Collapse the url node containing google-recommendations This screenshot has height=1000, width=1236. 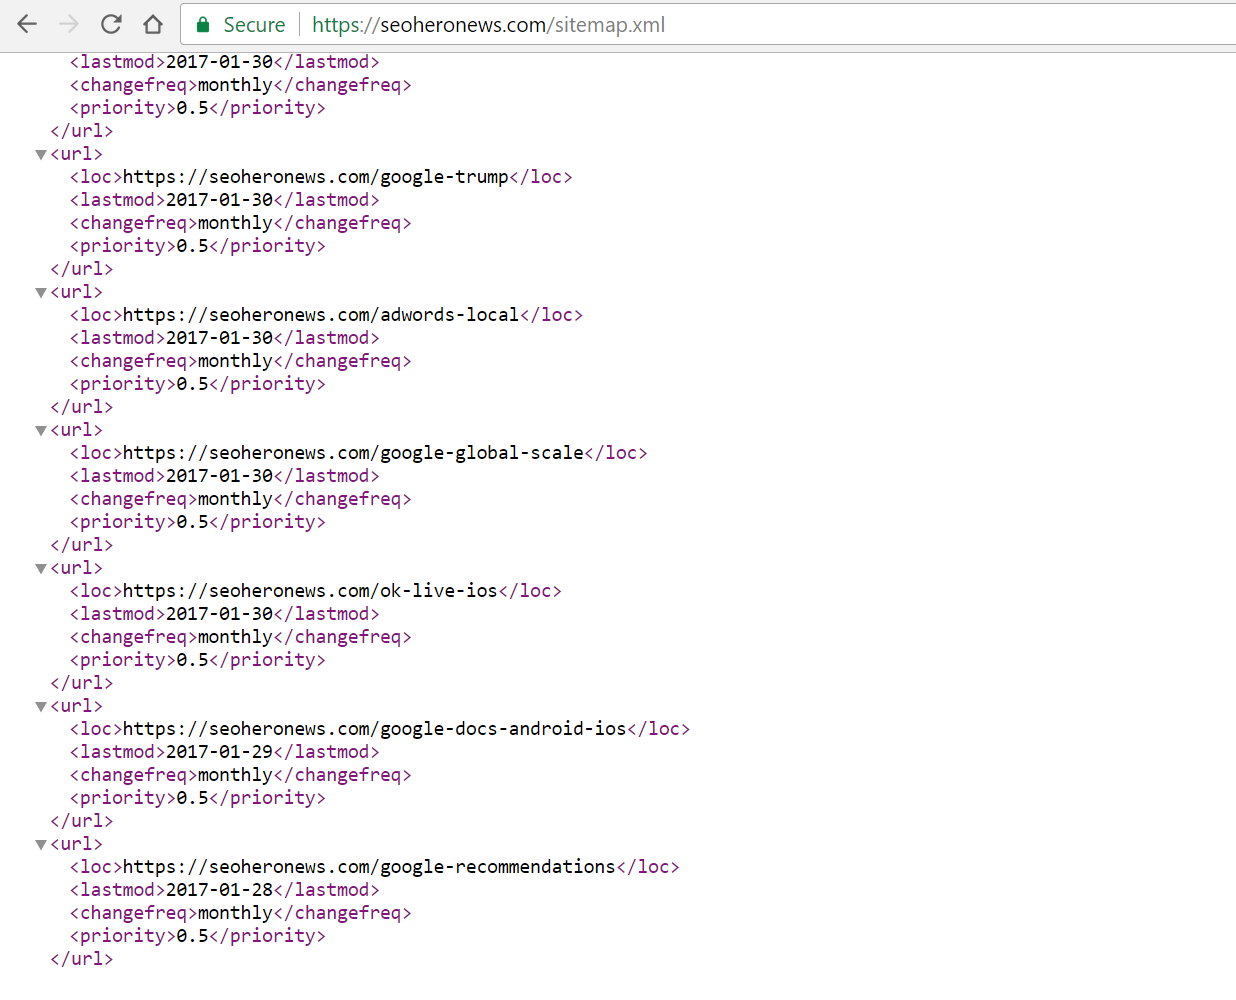41,845
